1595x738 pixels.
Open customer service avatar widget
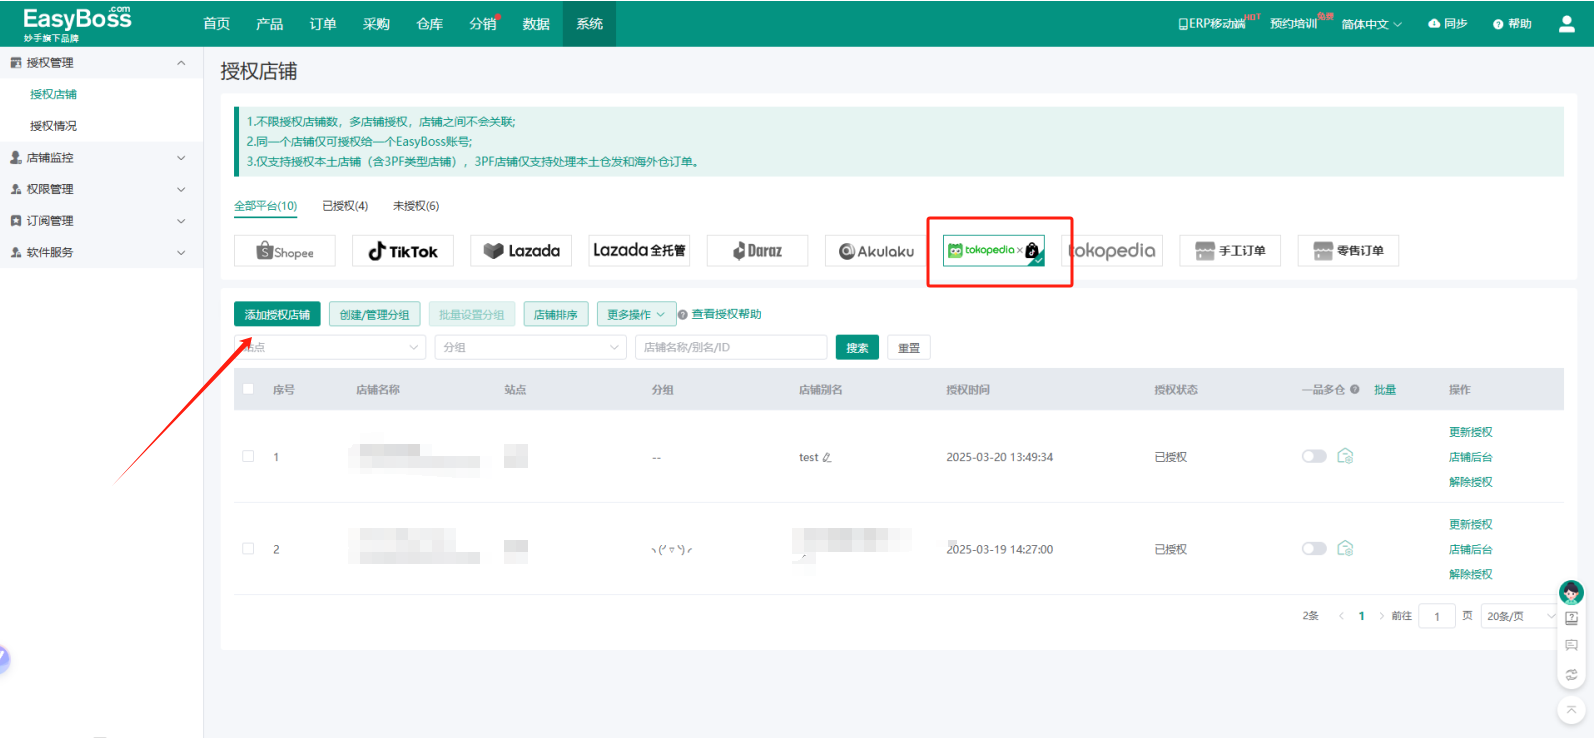1571,592
